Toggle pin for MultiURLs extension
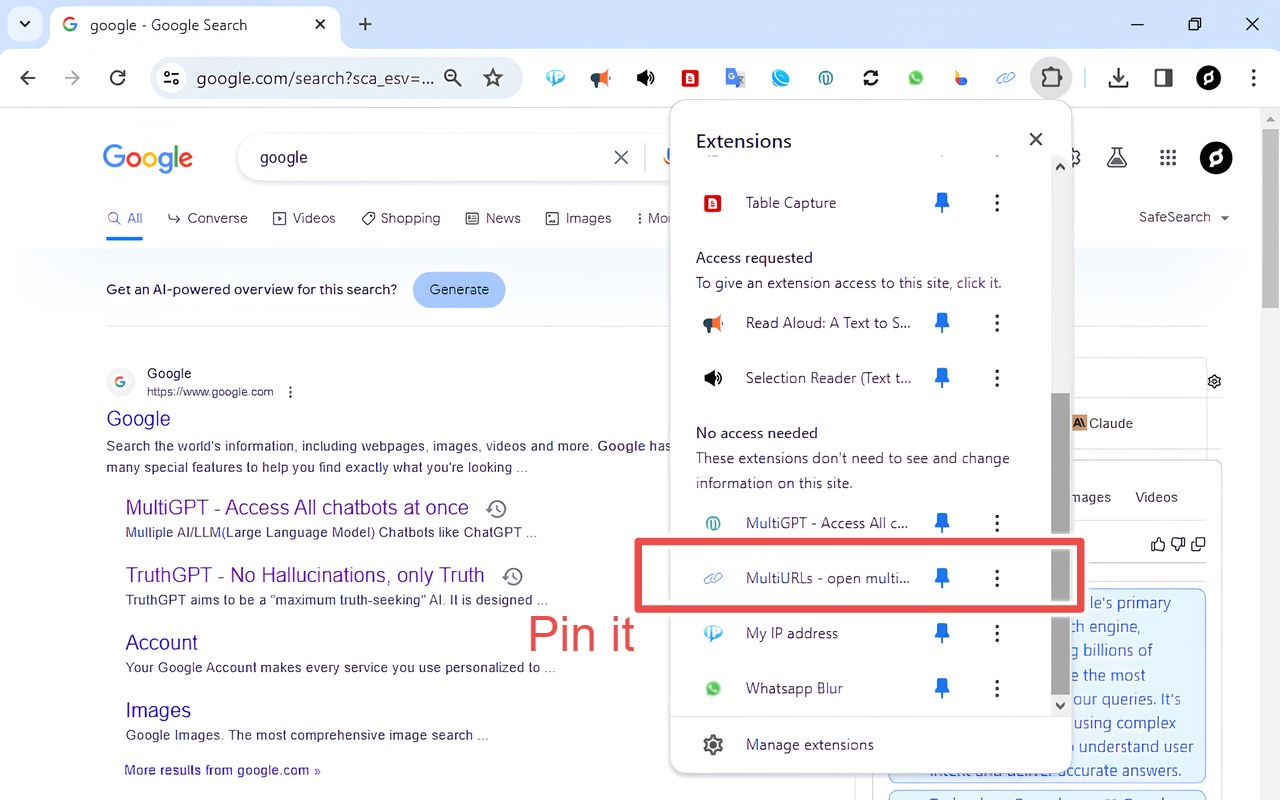Screen dimensions: 1280x800 [x=941, y=578]
